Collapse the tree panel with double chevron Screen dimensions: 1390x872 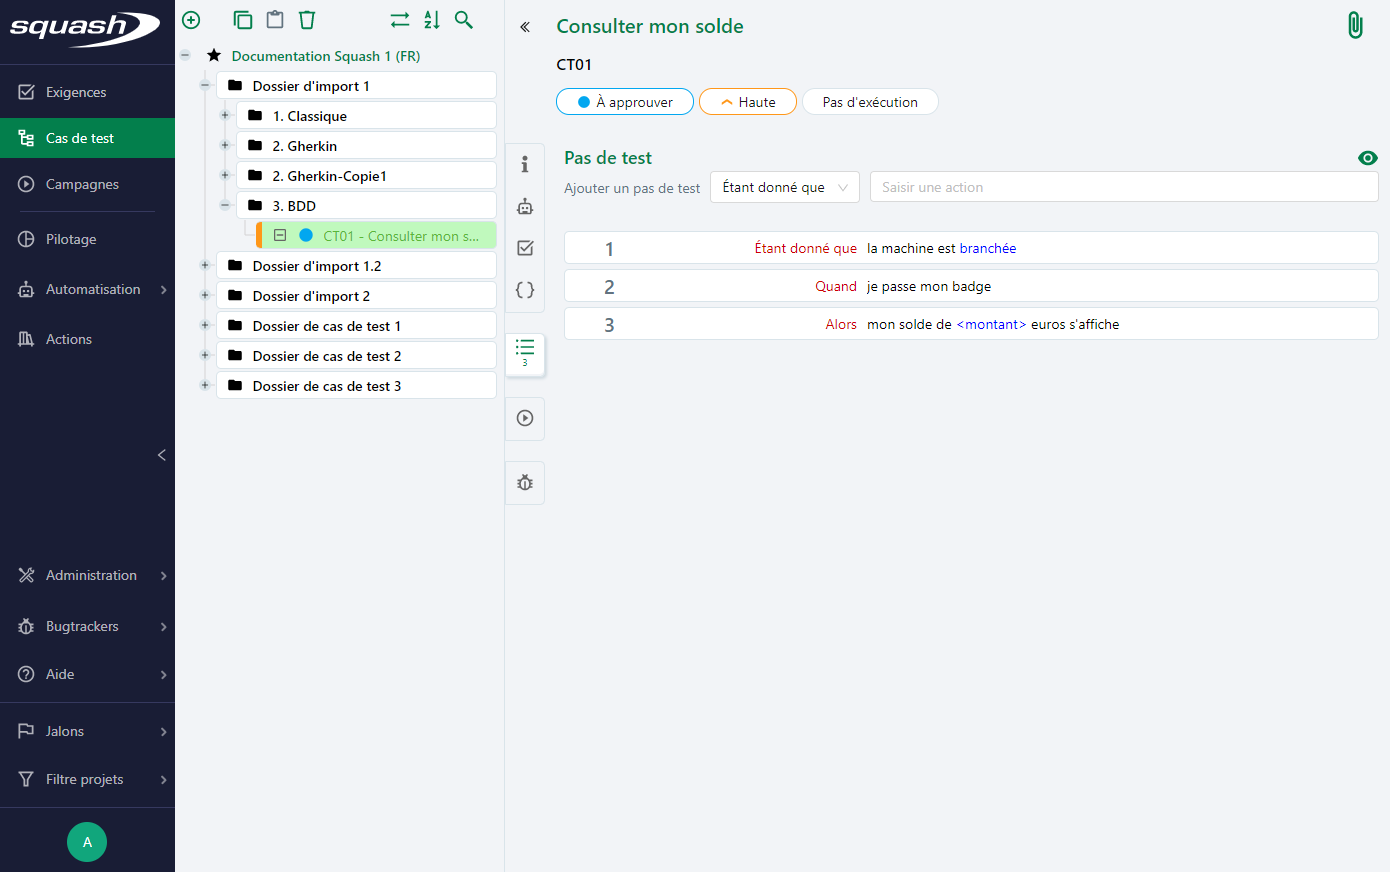(x=525, y=27)
